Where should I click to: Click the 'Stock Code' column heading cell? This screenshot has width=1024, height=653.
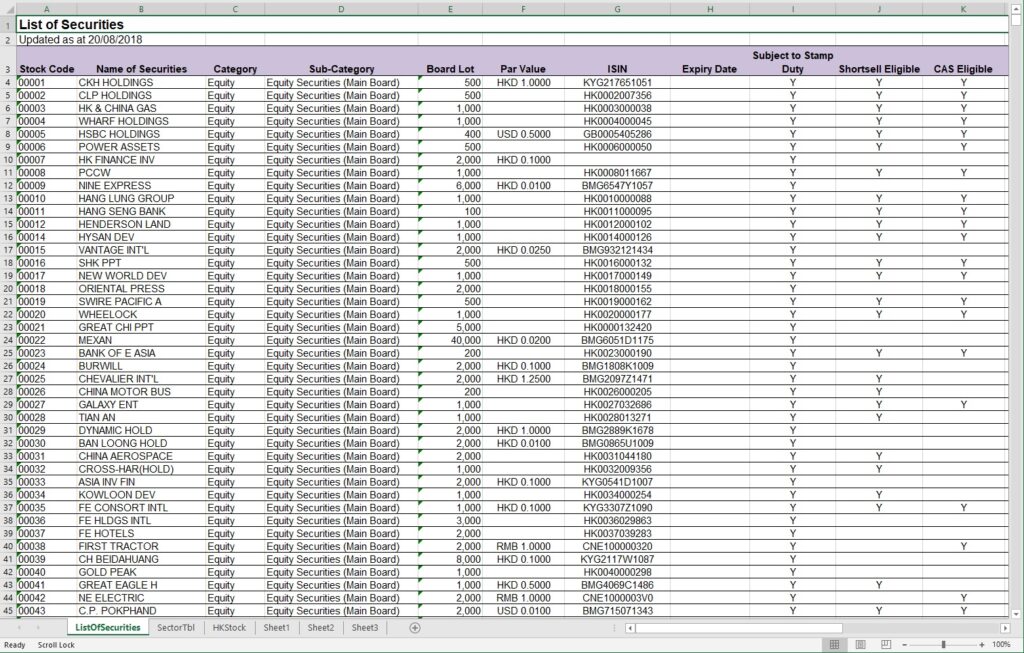(x=46, y=61)
